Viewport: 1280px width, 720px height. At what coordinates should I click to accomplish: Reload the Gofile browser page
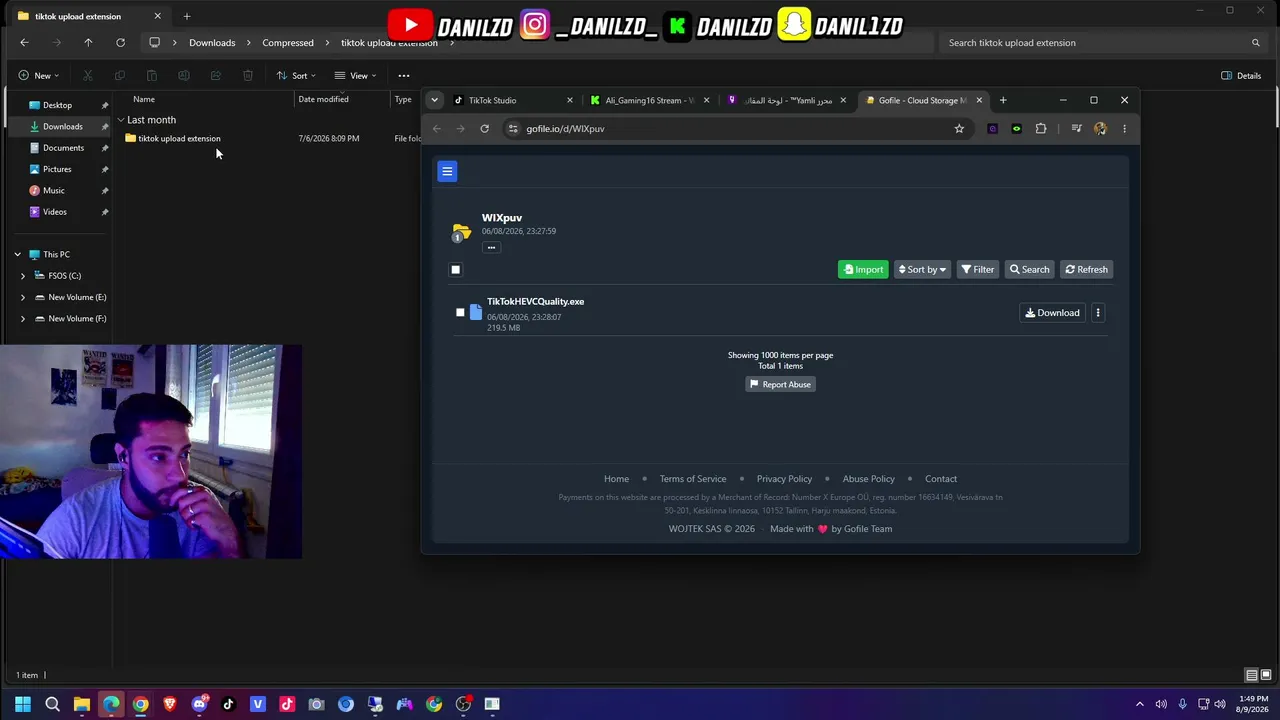[x=485, y=128]
